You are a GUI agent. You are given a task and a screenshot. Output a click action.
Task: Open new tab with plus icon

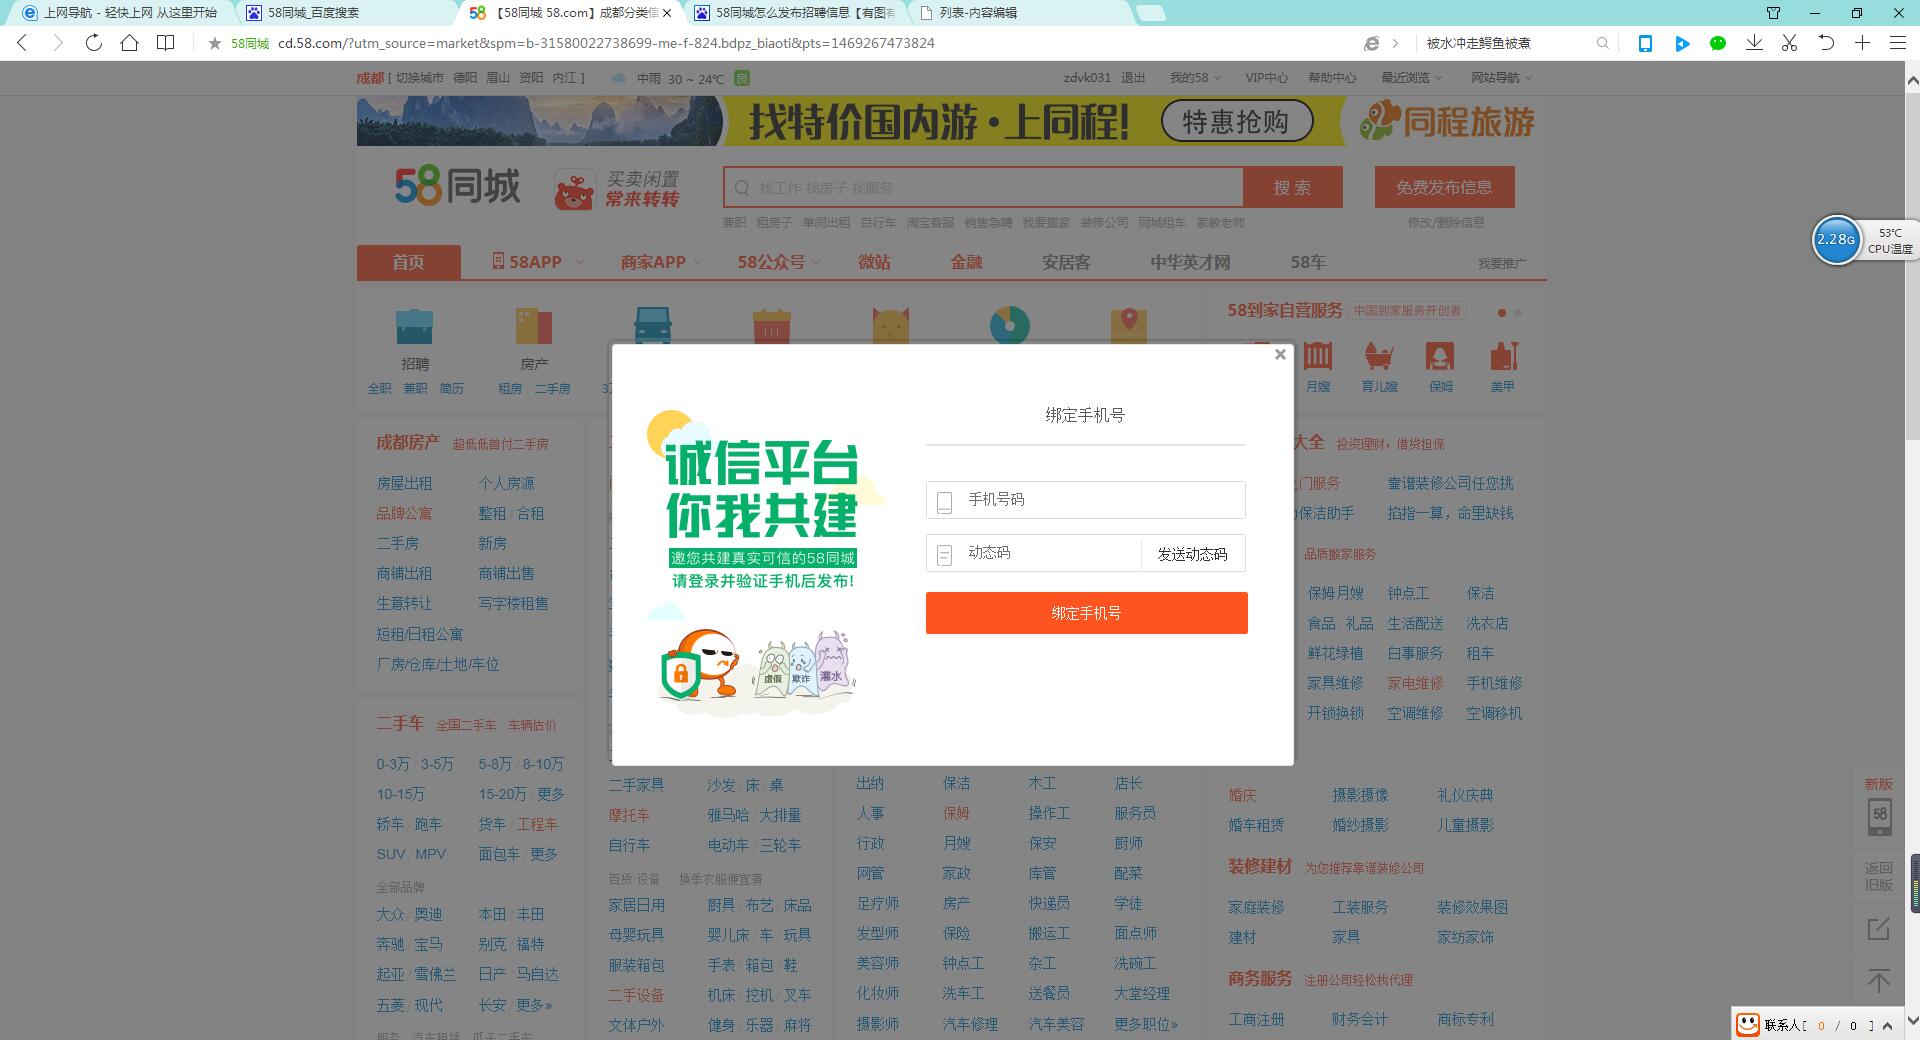tap(1862, 43)
